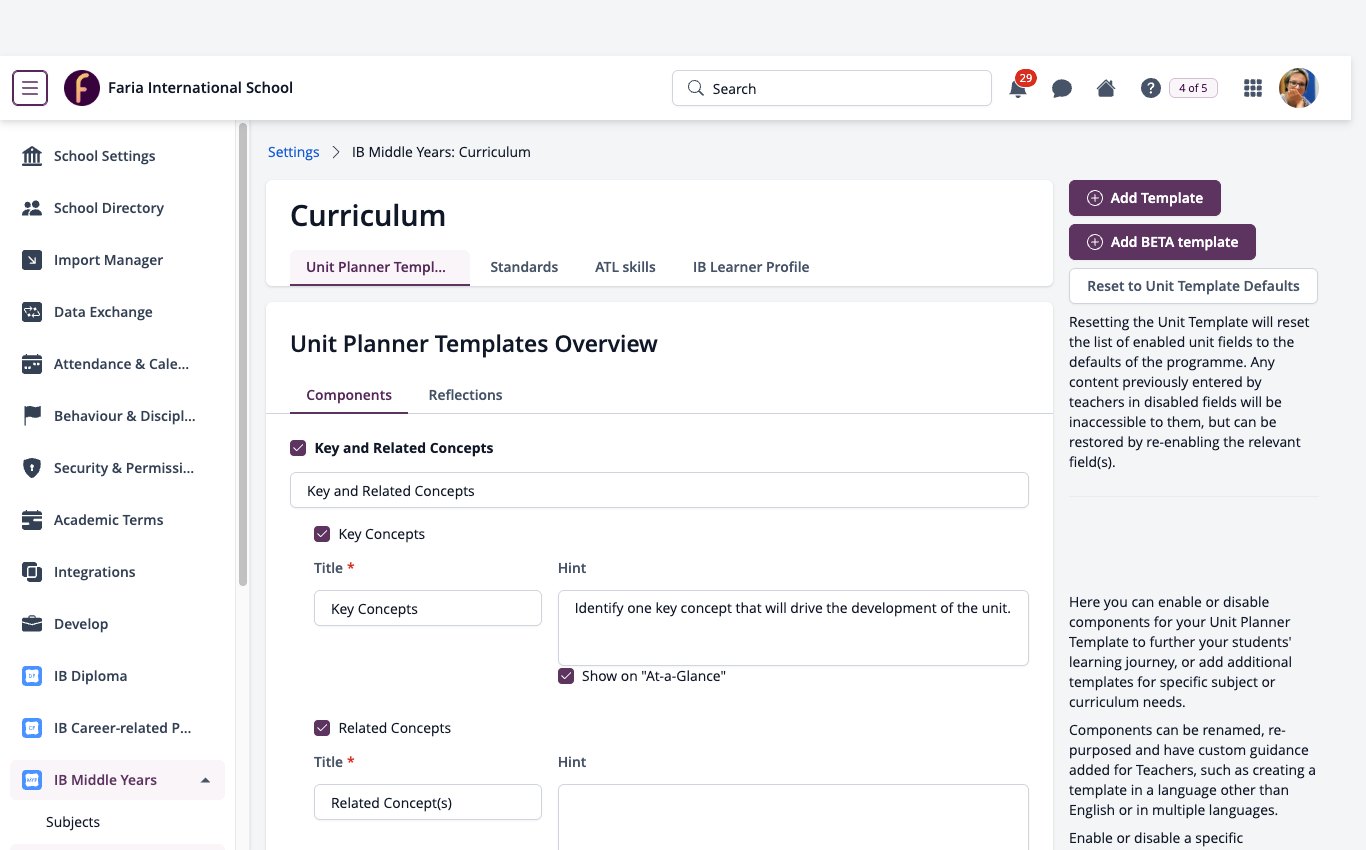Image resolution: width=1366 pixels, height=850 pixels.
Task: Follow the Settings breadcrumb link
Action: click(293, 152)
